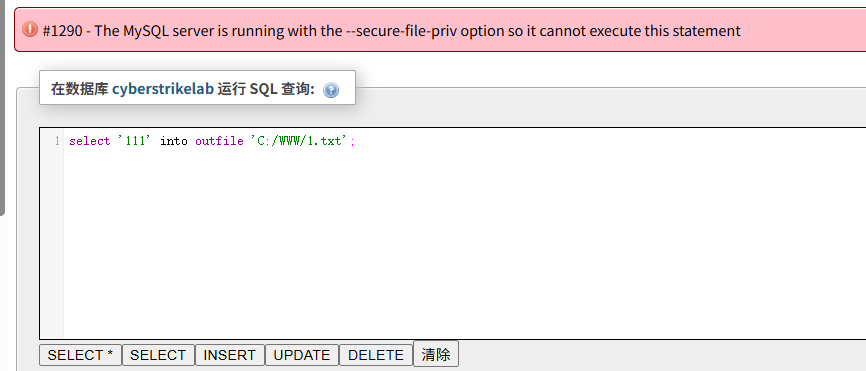
Task: Open the SQL help question-mark icon
Action: click(331, 89)
